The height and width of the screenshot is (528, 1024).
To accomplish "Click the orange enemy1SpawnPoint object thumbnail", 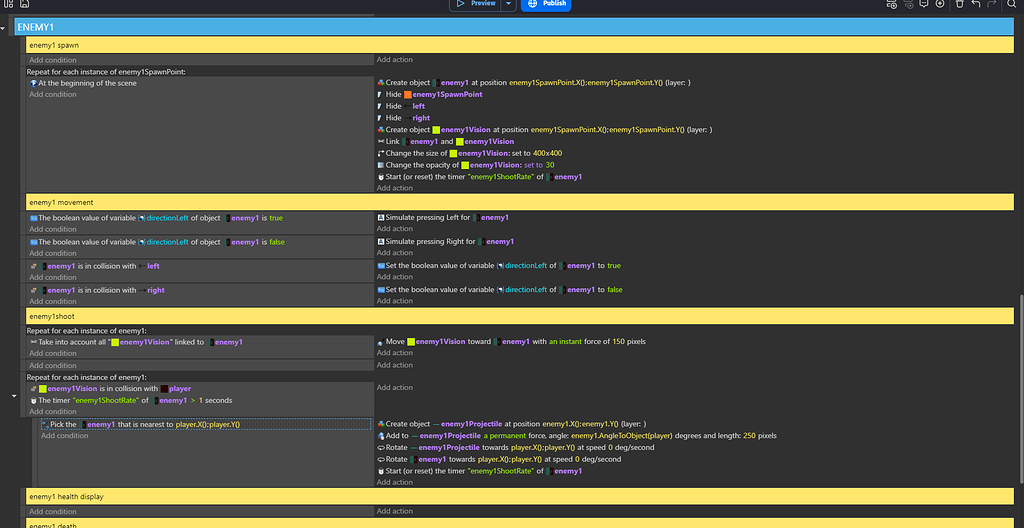I will [x=408, y=95].
